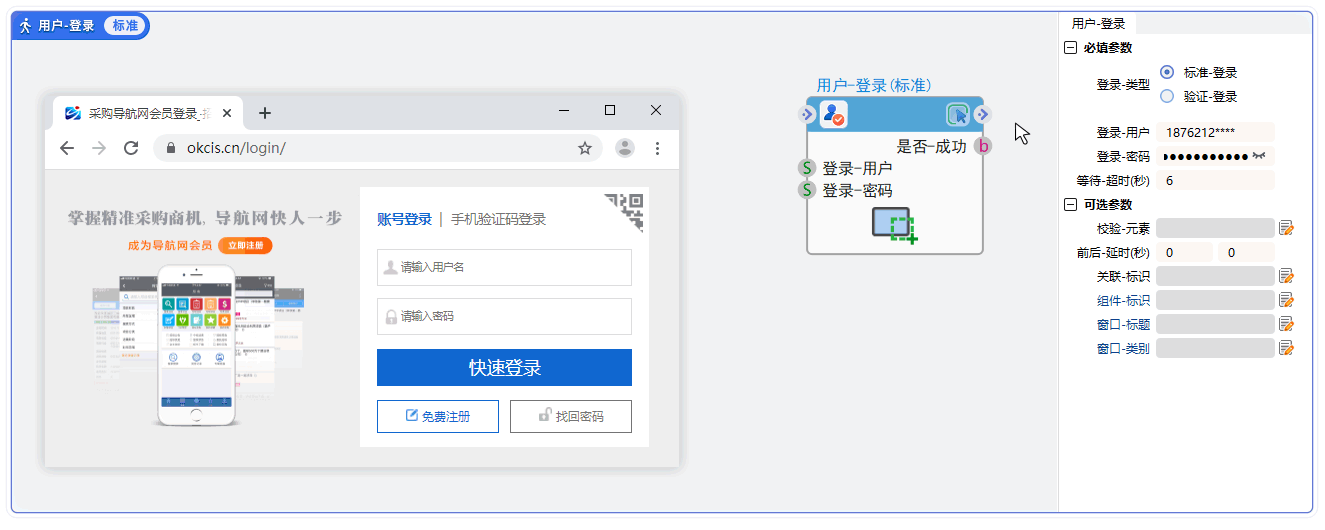Image resolution: width=1325 pixels, height=530 pixels.
Task: Click the 登录-密码 input field
Action: (x=1215, y=156)
